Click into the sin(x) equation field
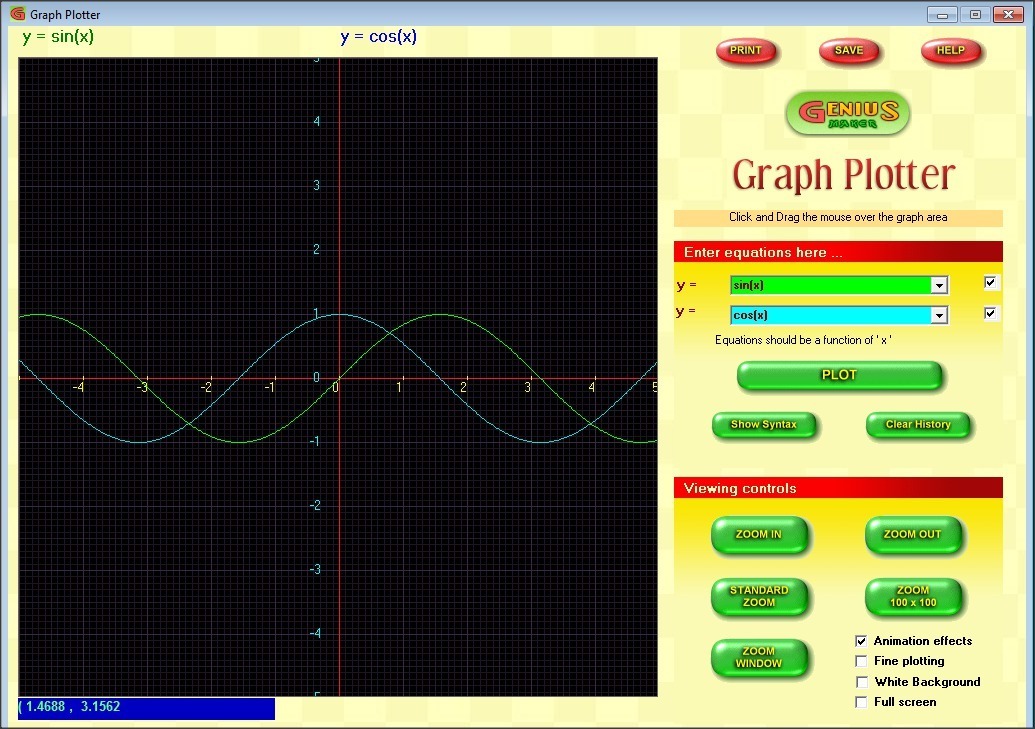The height and width of the screenshot is (729, 1035). pos(830,285)
